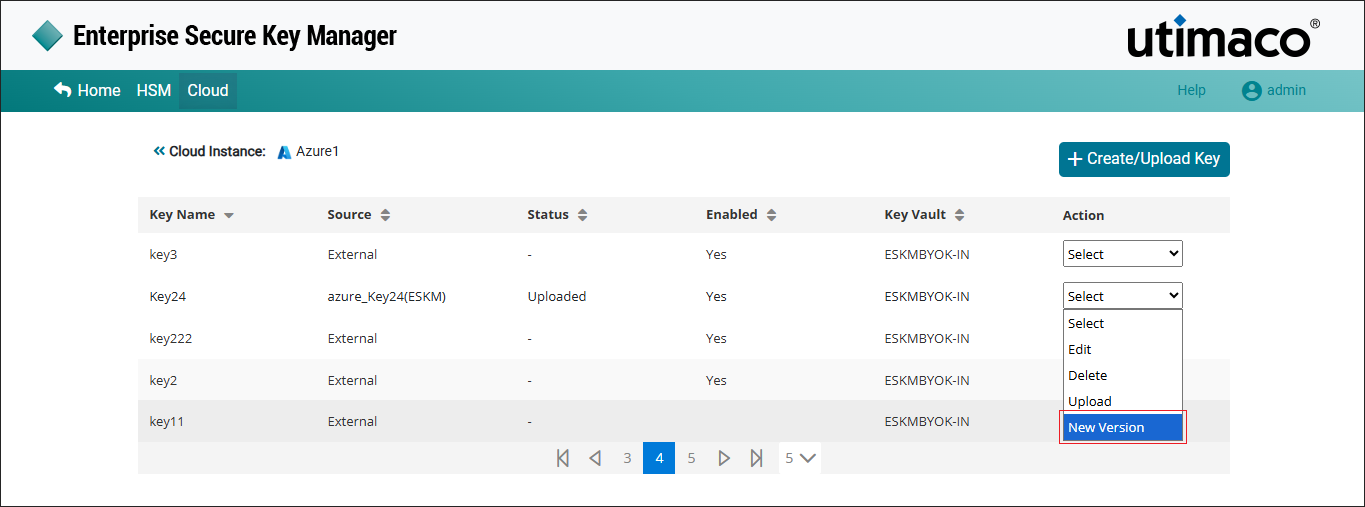
Task: Sort by Key Name using its arrow
Action: coord(229,215)
